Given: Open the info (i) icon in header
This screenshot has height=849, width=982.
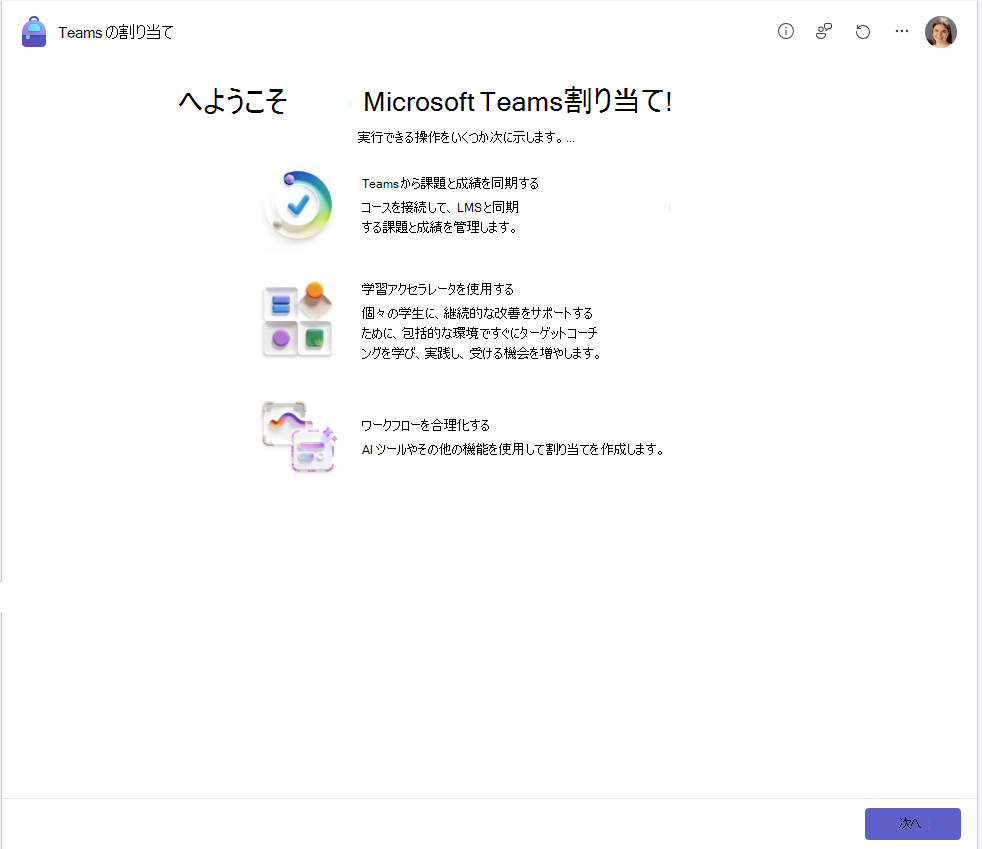Looking at the screenshot, I should point(785,31).
